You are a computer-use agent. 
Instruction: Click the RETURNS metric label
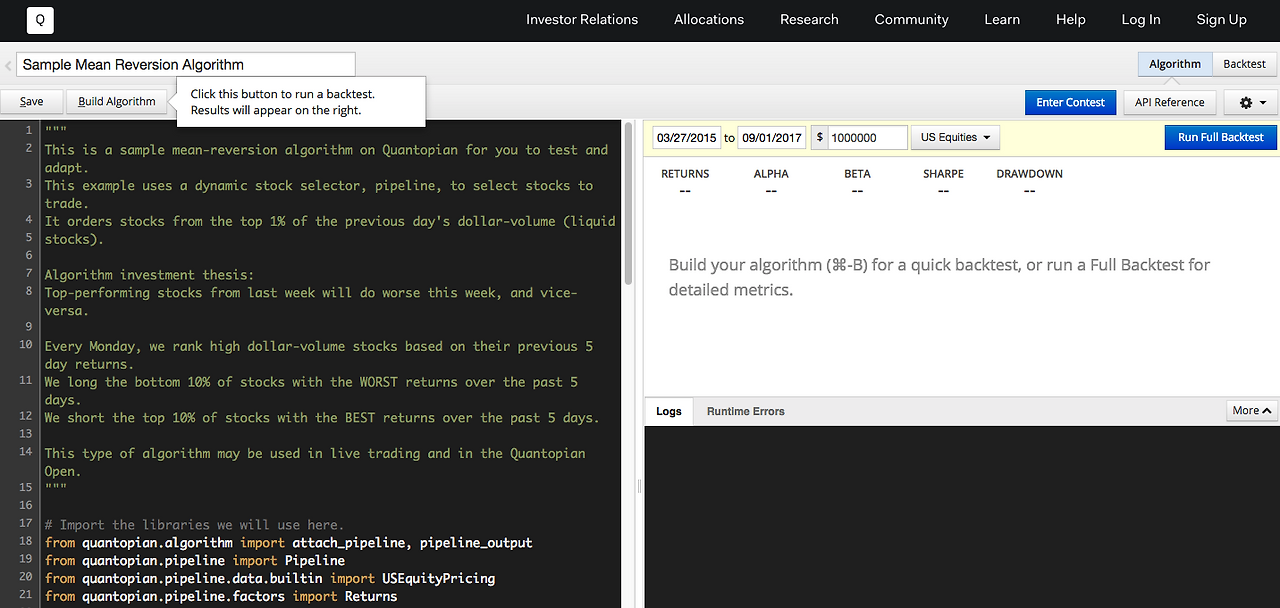coord(685,174)
